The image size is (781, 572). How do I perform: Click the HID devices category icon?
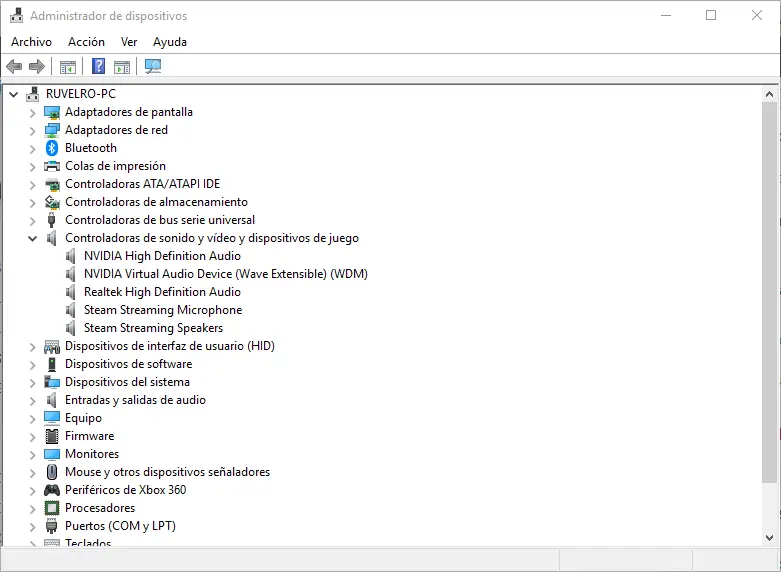pos(52,346)
